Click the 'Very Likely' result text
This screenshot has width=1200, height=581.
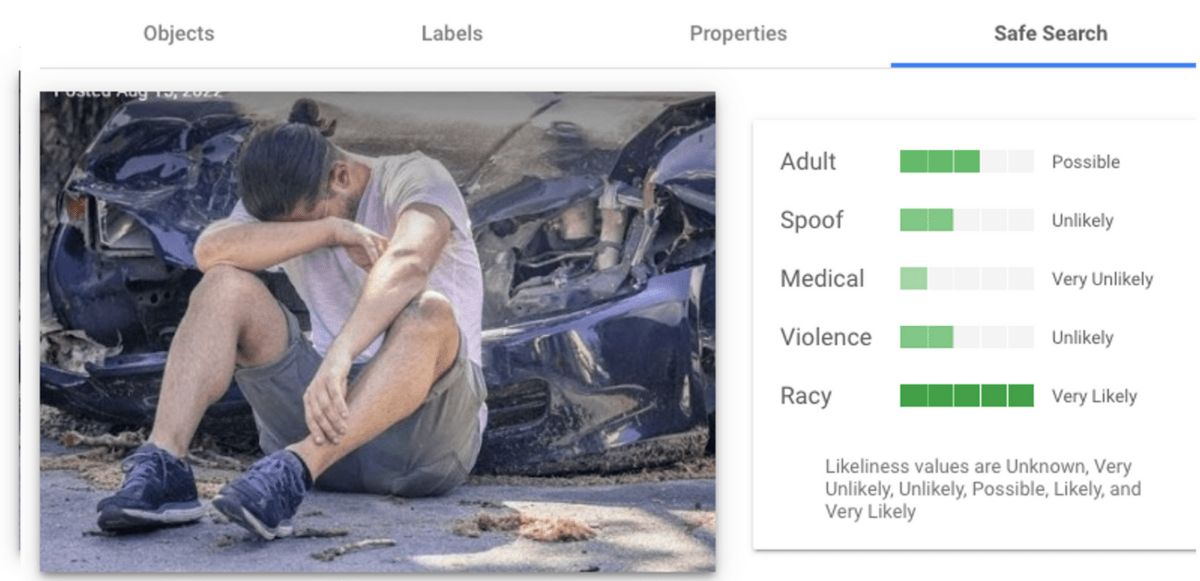pyautogui.click(x=1094, y=397)
